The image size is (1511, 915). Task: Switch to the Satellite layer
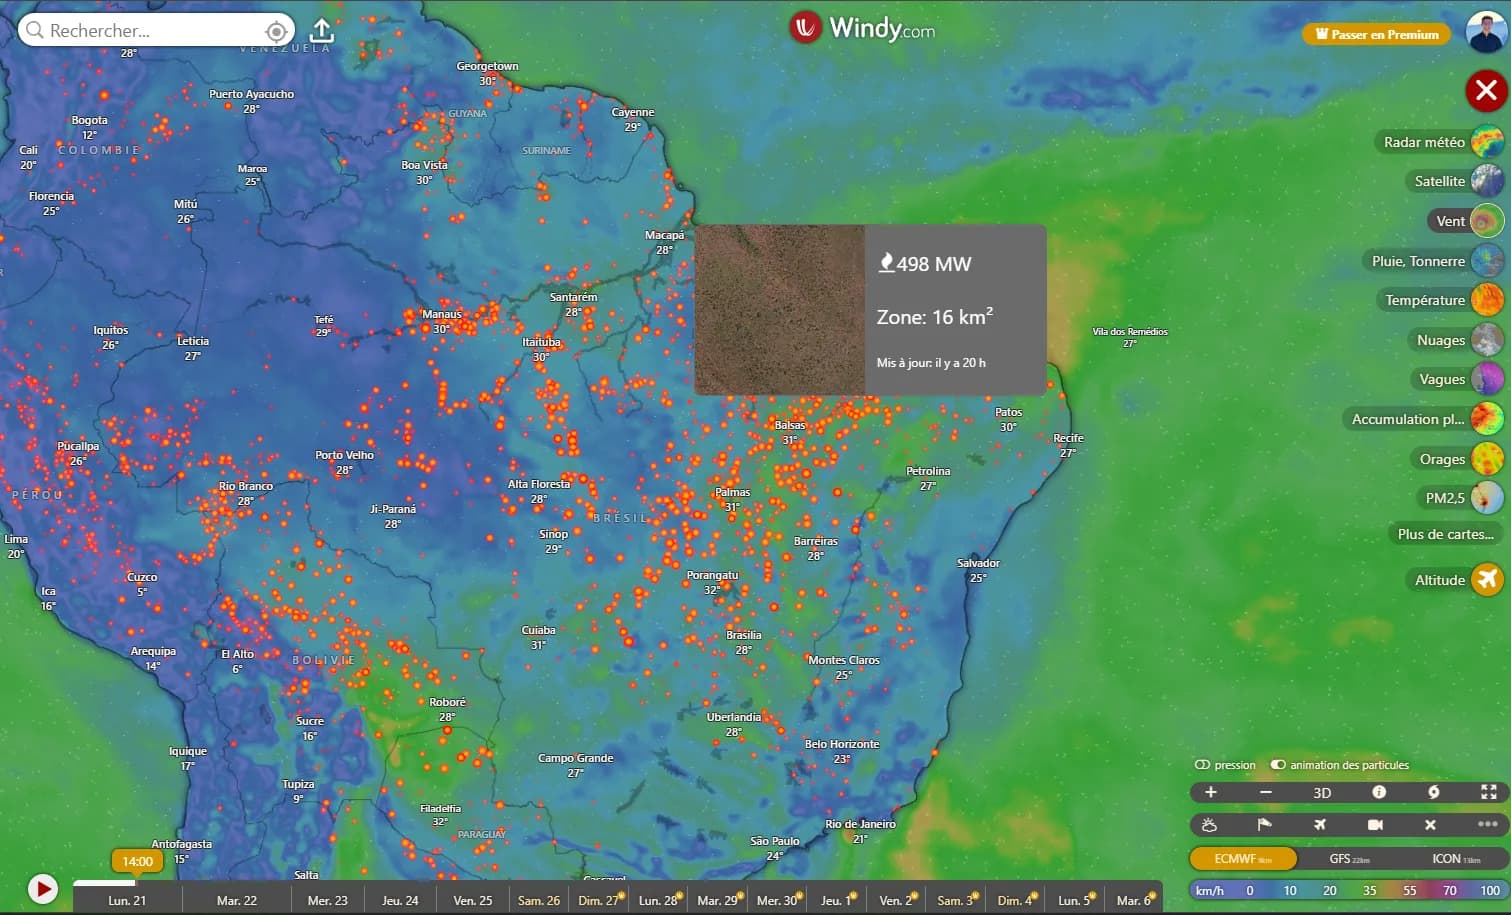[1454, 181]
